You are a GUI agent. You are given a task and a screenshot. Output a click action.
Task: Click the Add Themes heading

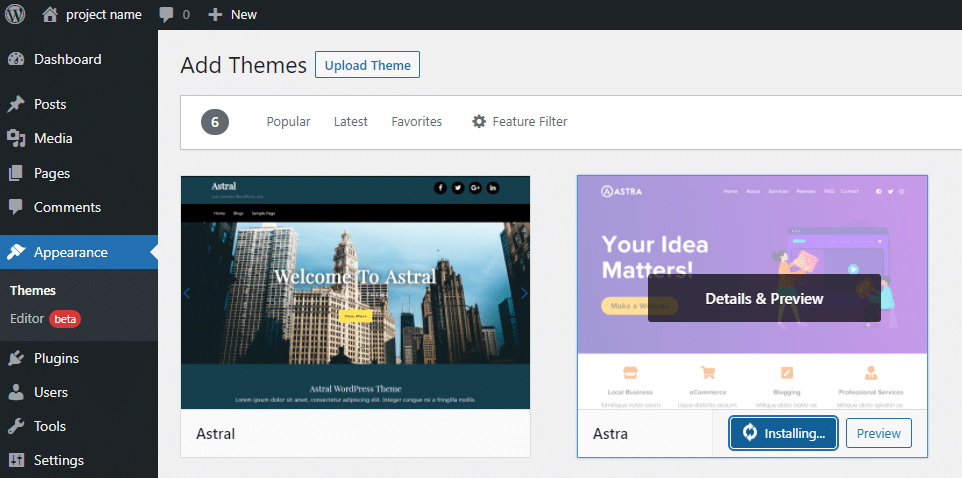tap(244, 65)
